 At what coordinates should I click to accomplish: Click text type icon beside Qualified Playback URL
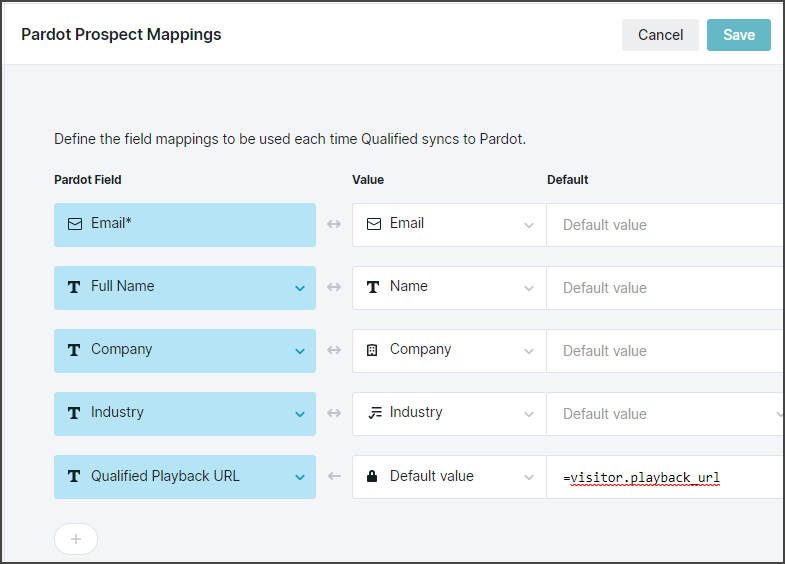74,476
